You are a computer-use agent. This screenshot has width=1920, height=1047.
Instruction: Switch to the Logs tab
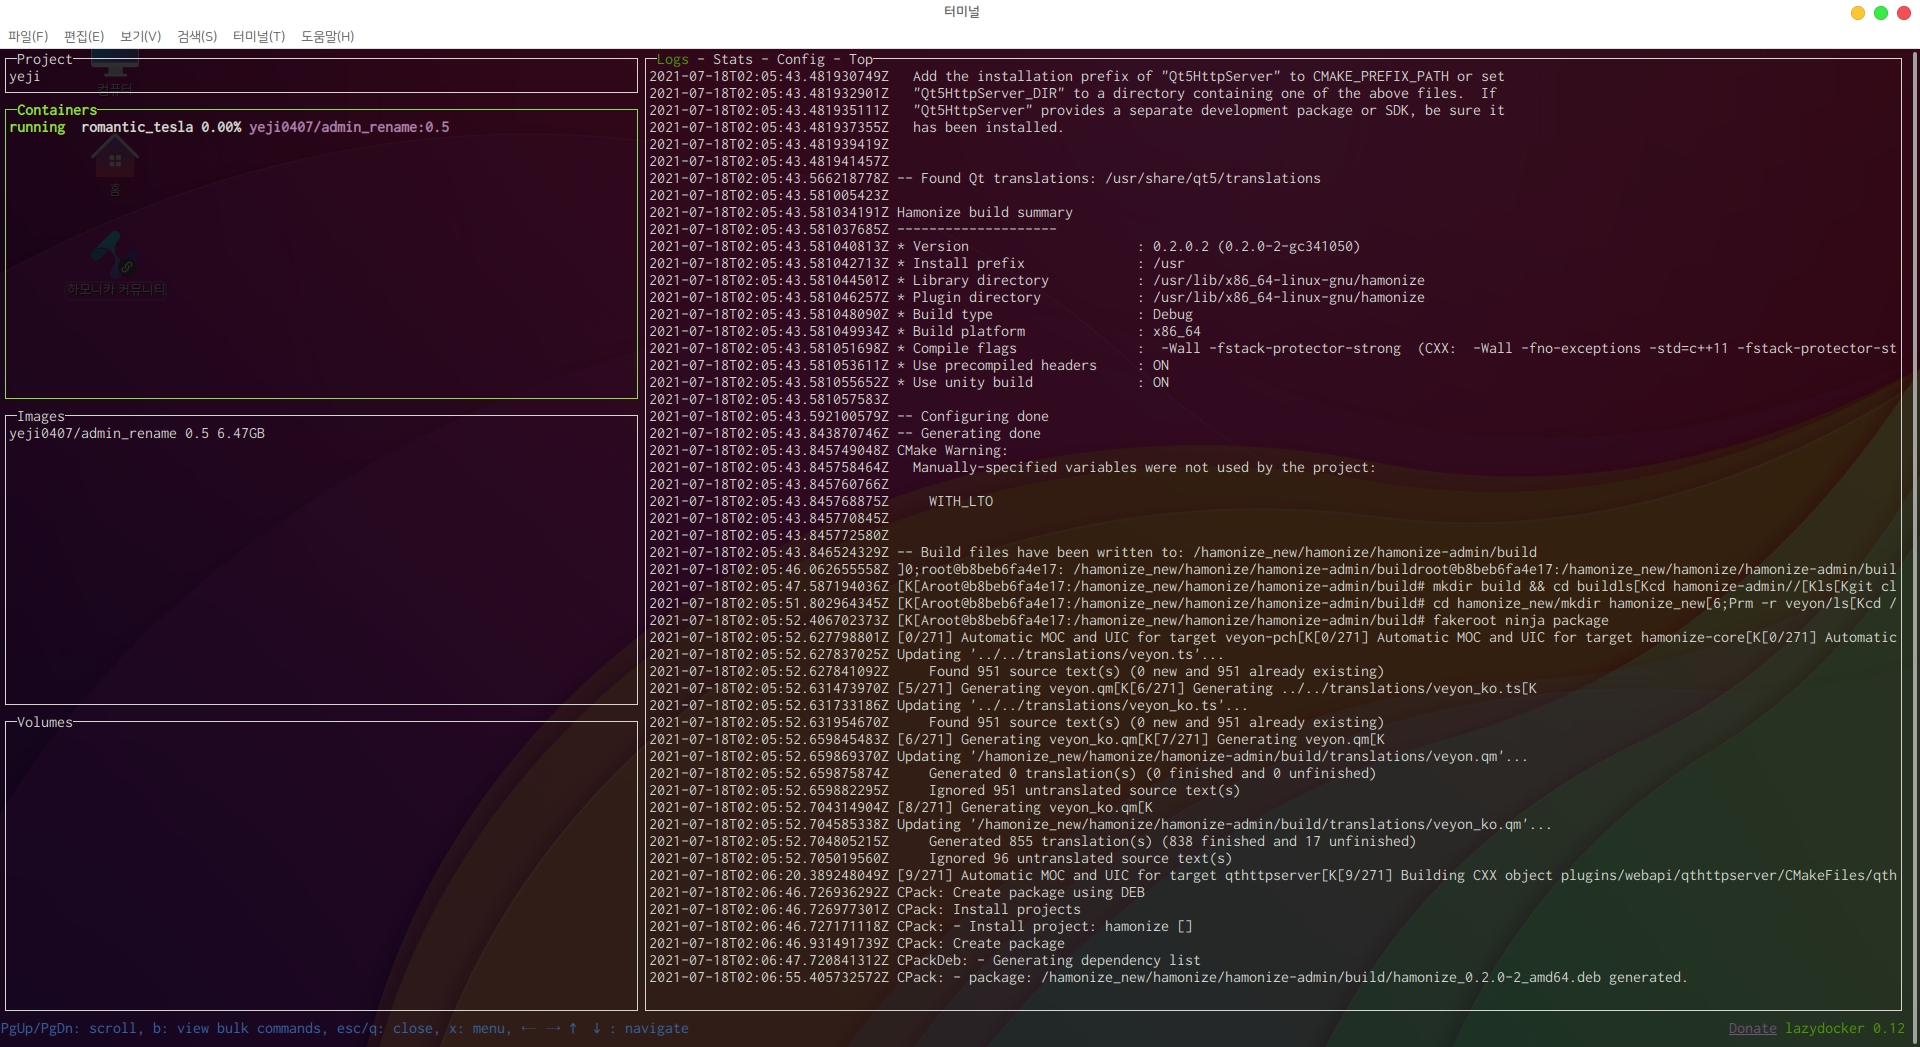673,60
